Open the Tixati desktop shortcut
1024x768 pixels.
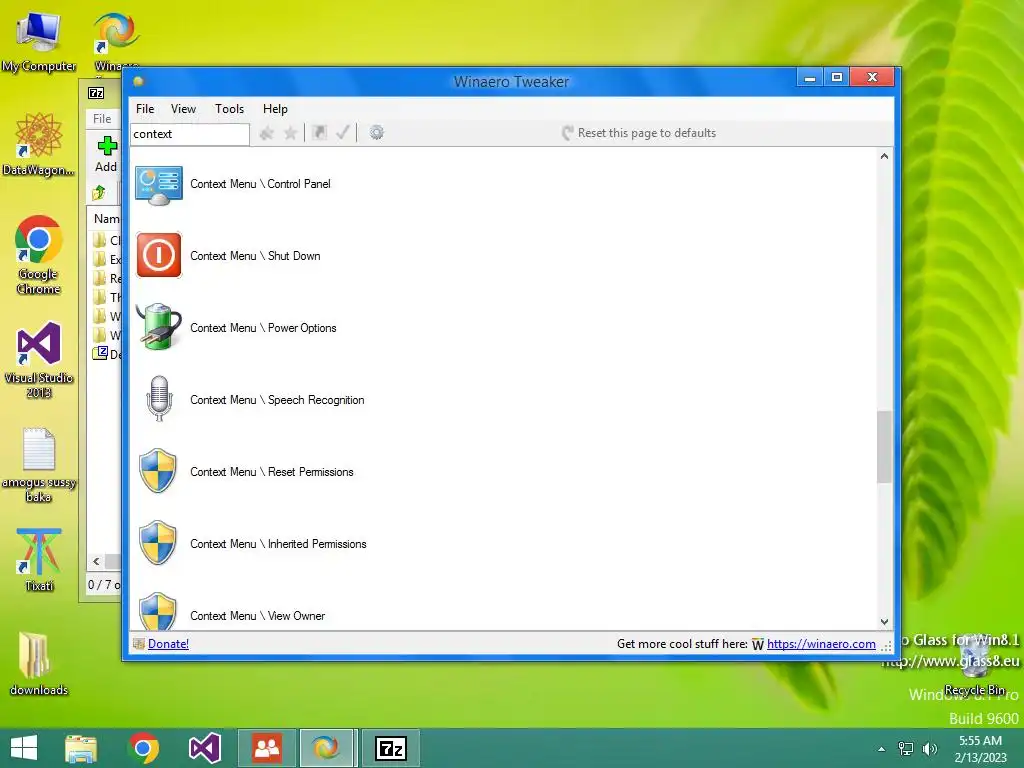tap(39, 560)
